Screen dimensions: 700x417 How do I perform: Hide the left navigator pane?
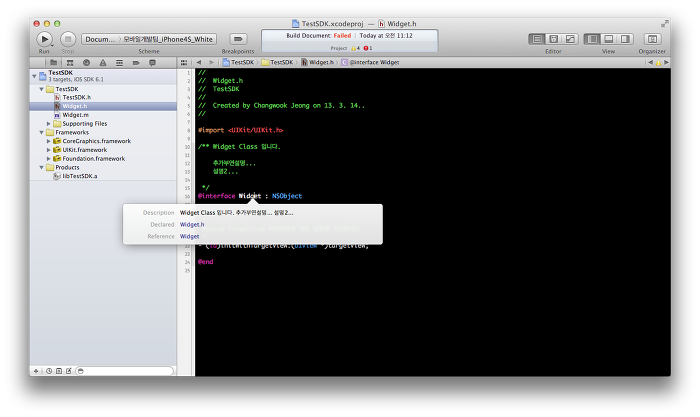point(592,39)
